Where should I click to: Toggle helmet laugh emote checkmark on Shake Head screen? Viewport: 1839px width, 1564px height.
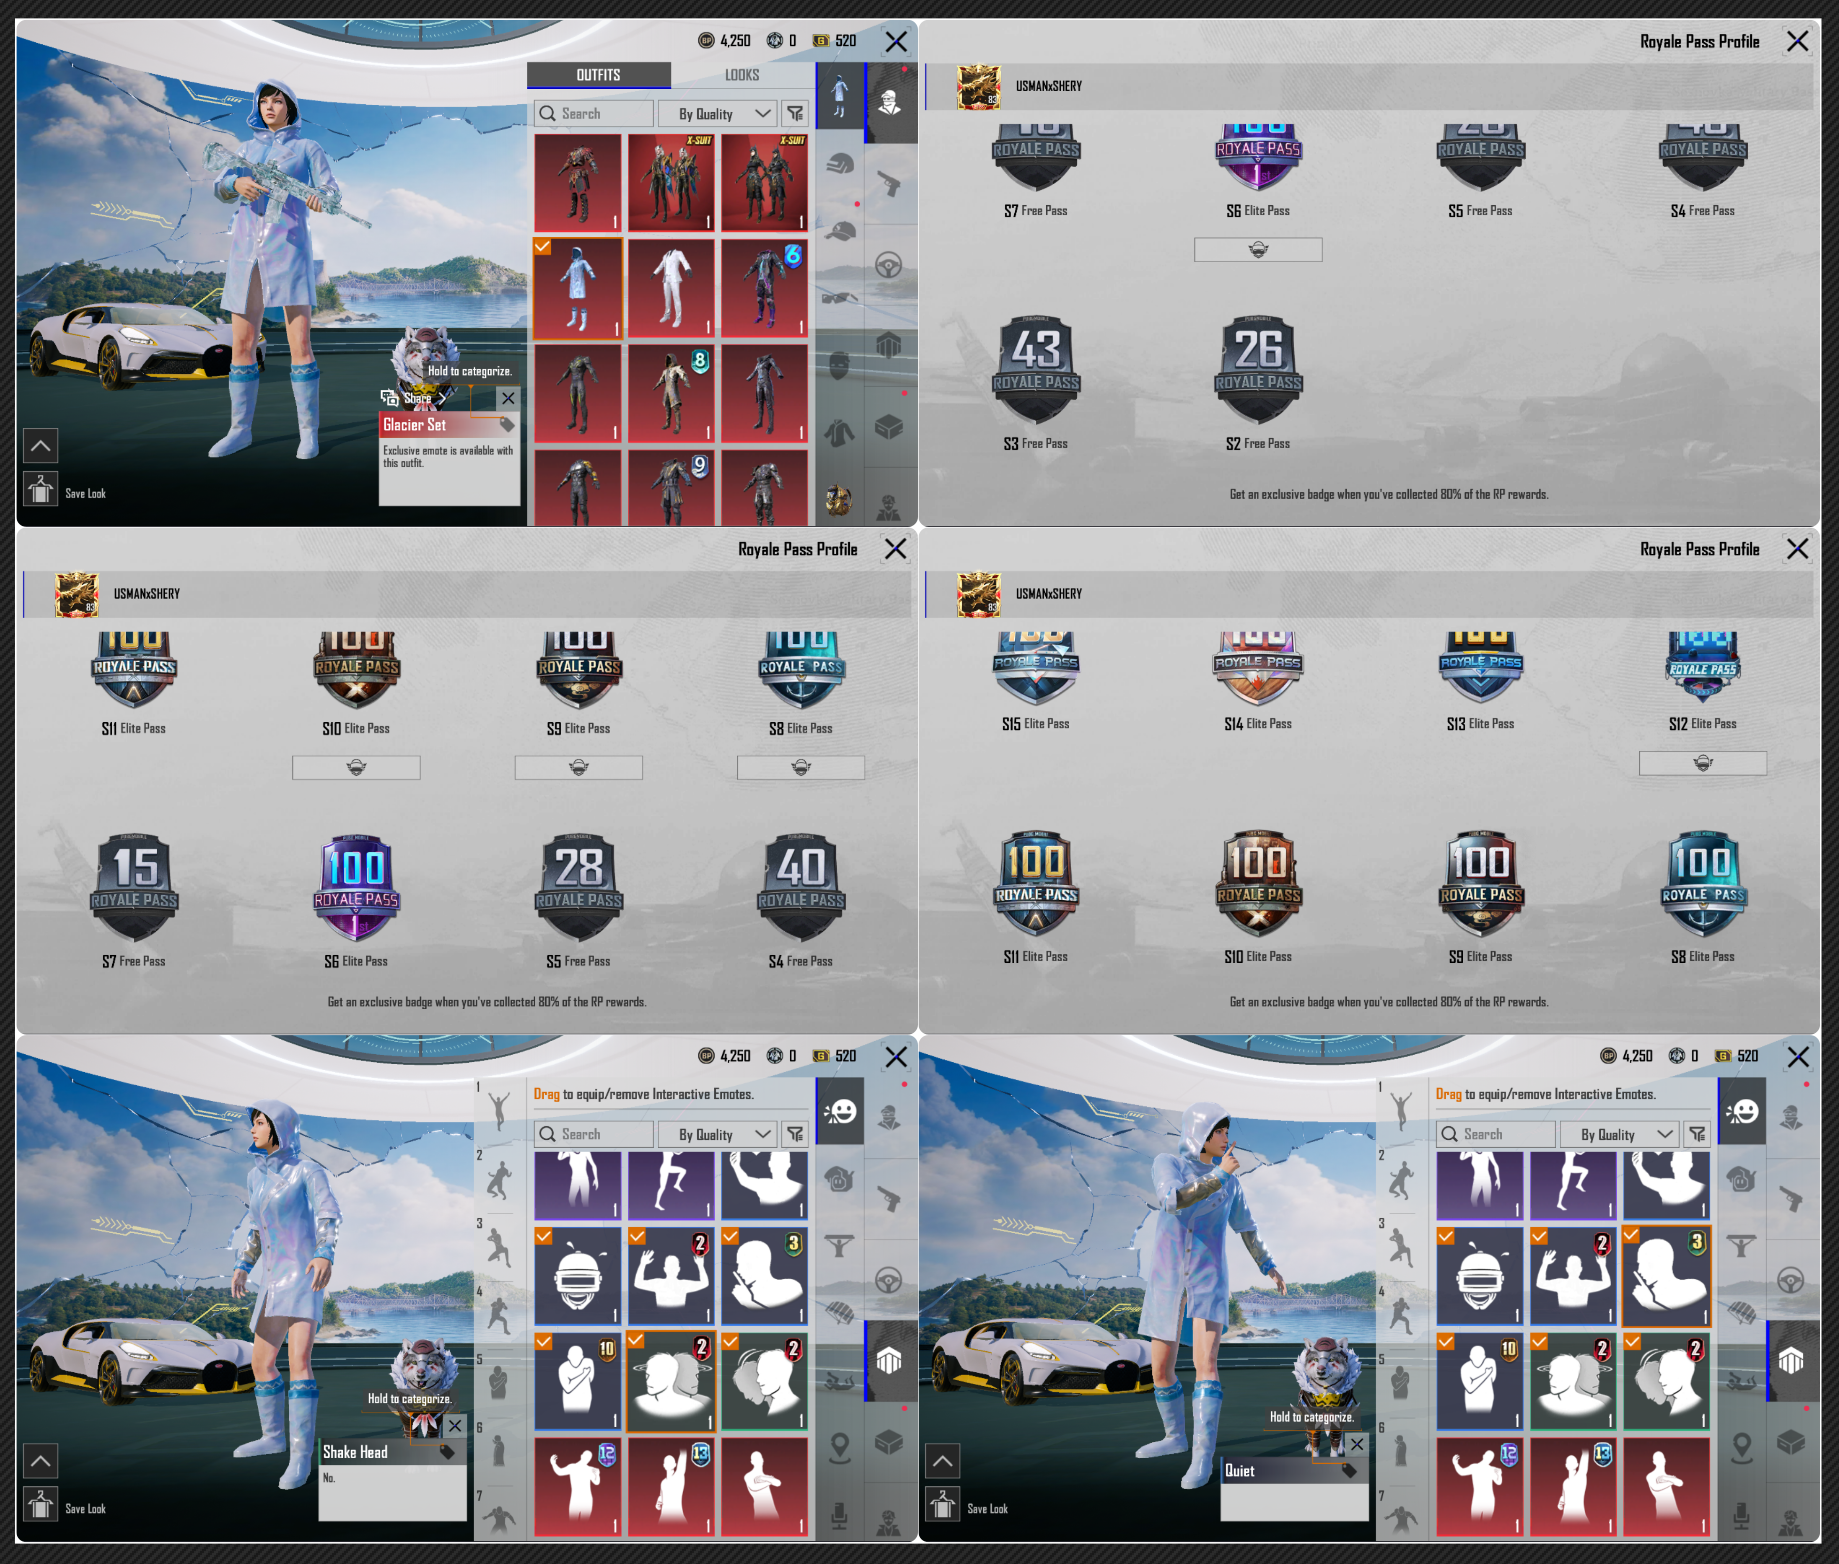click(x=543, y=1236)
